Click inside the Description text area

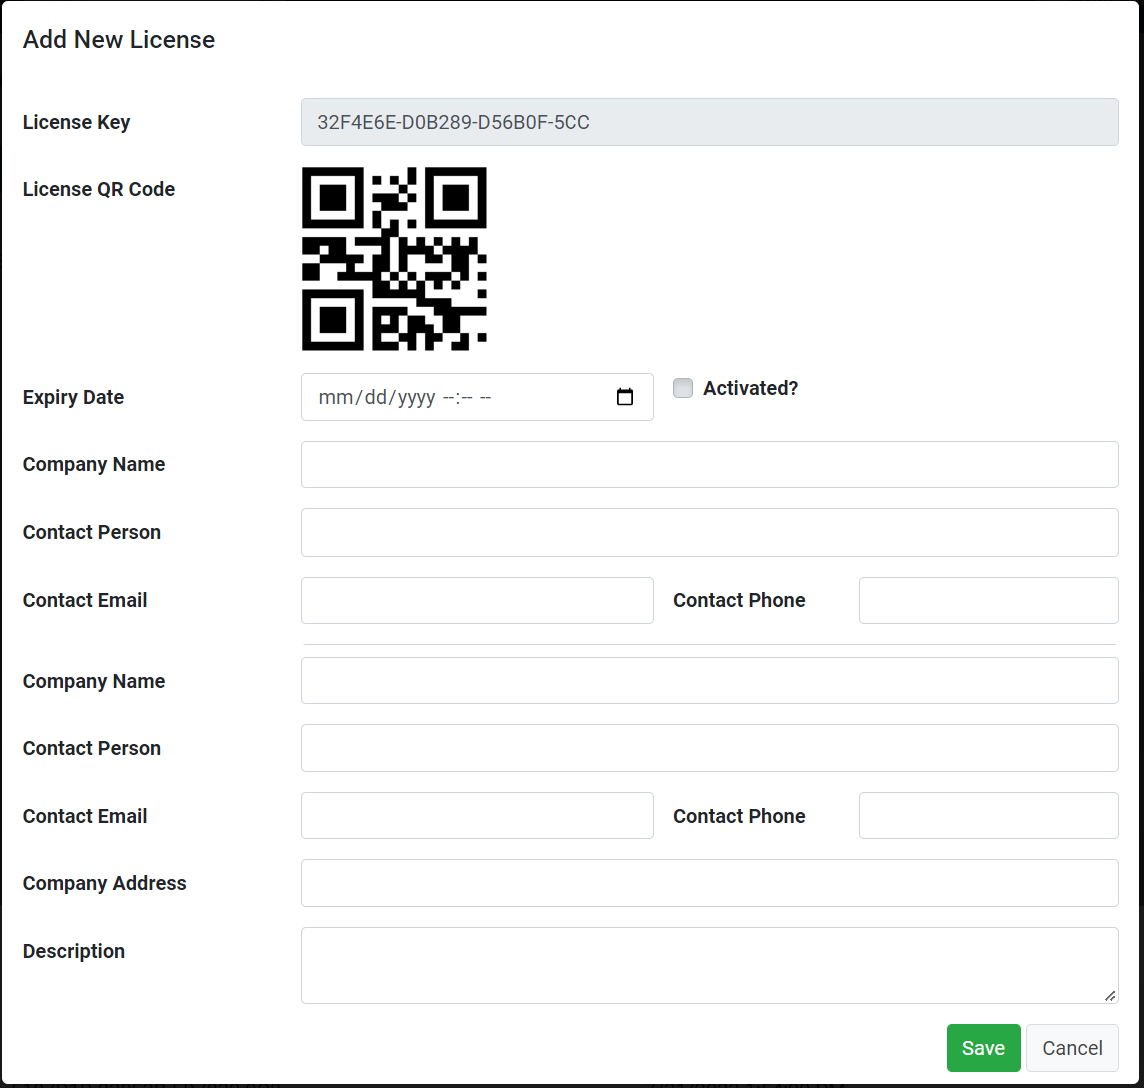click(x=709, y=965)
